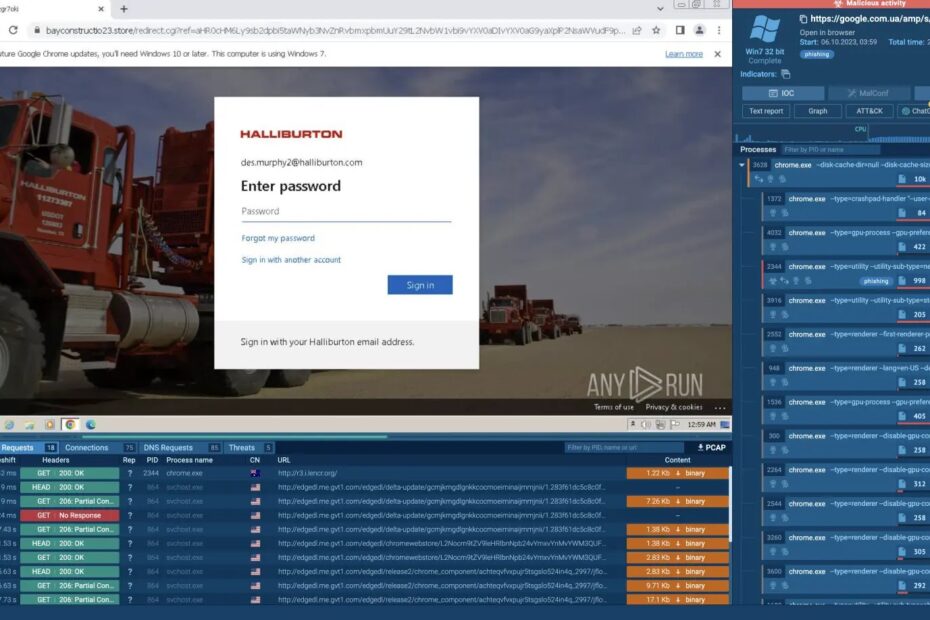
Task: Open the share icon in address bar
Action: (636, 30)
